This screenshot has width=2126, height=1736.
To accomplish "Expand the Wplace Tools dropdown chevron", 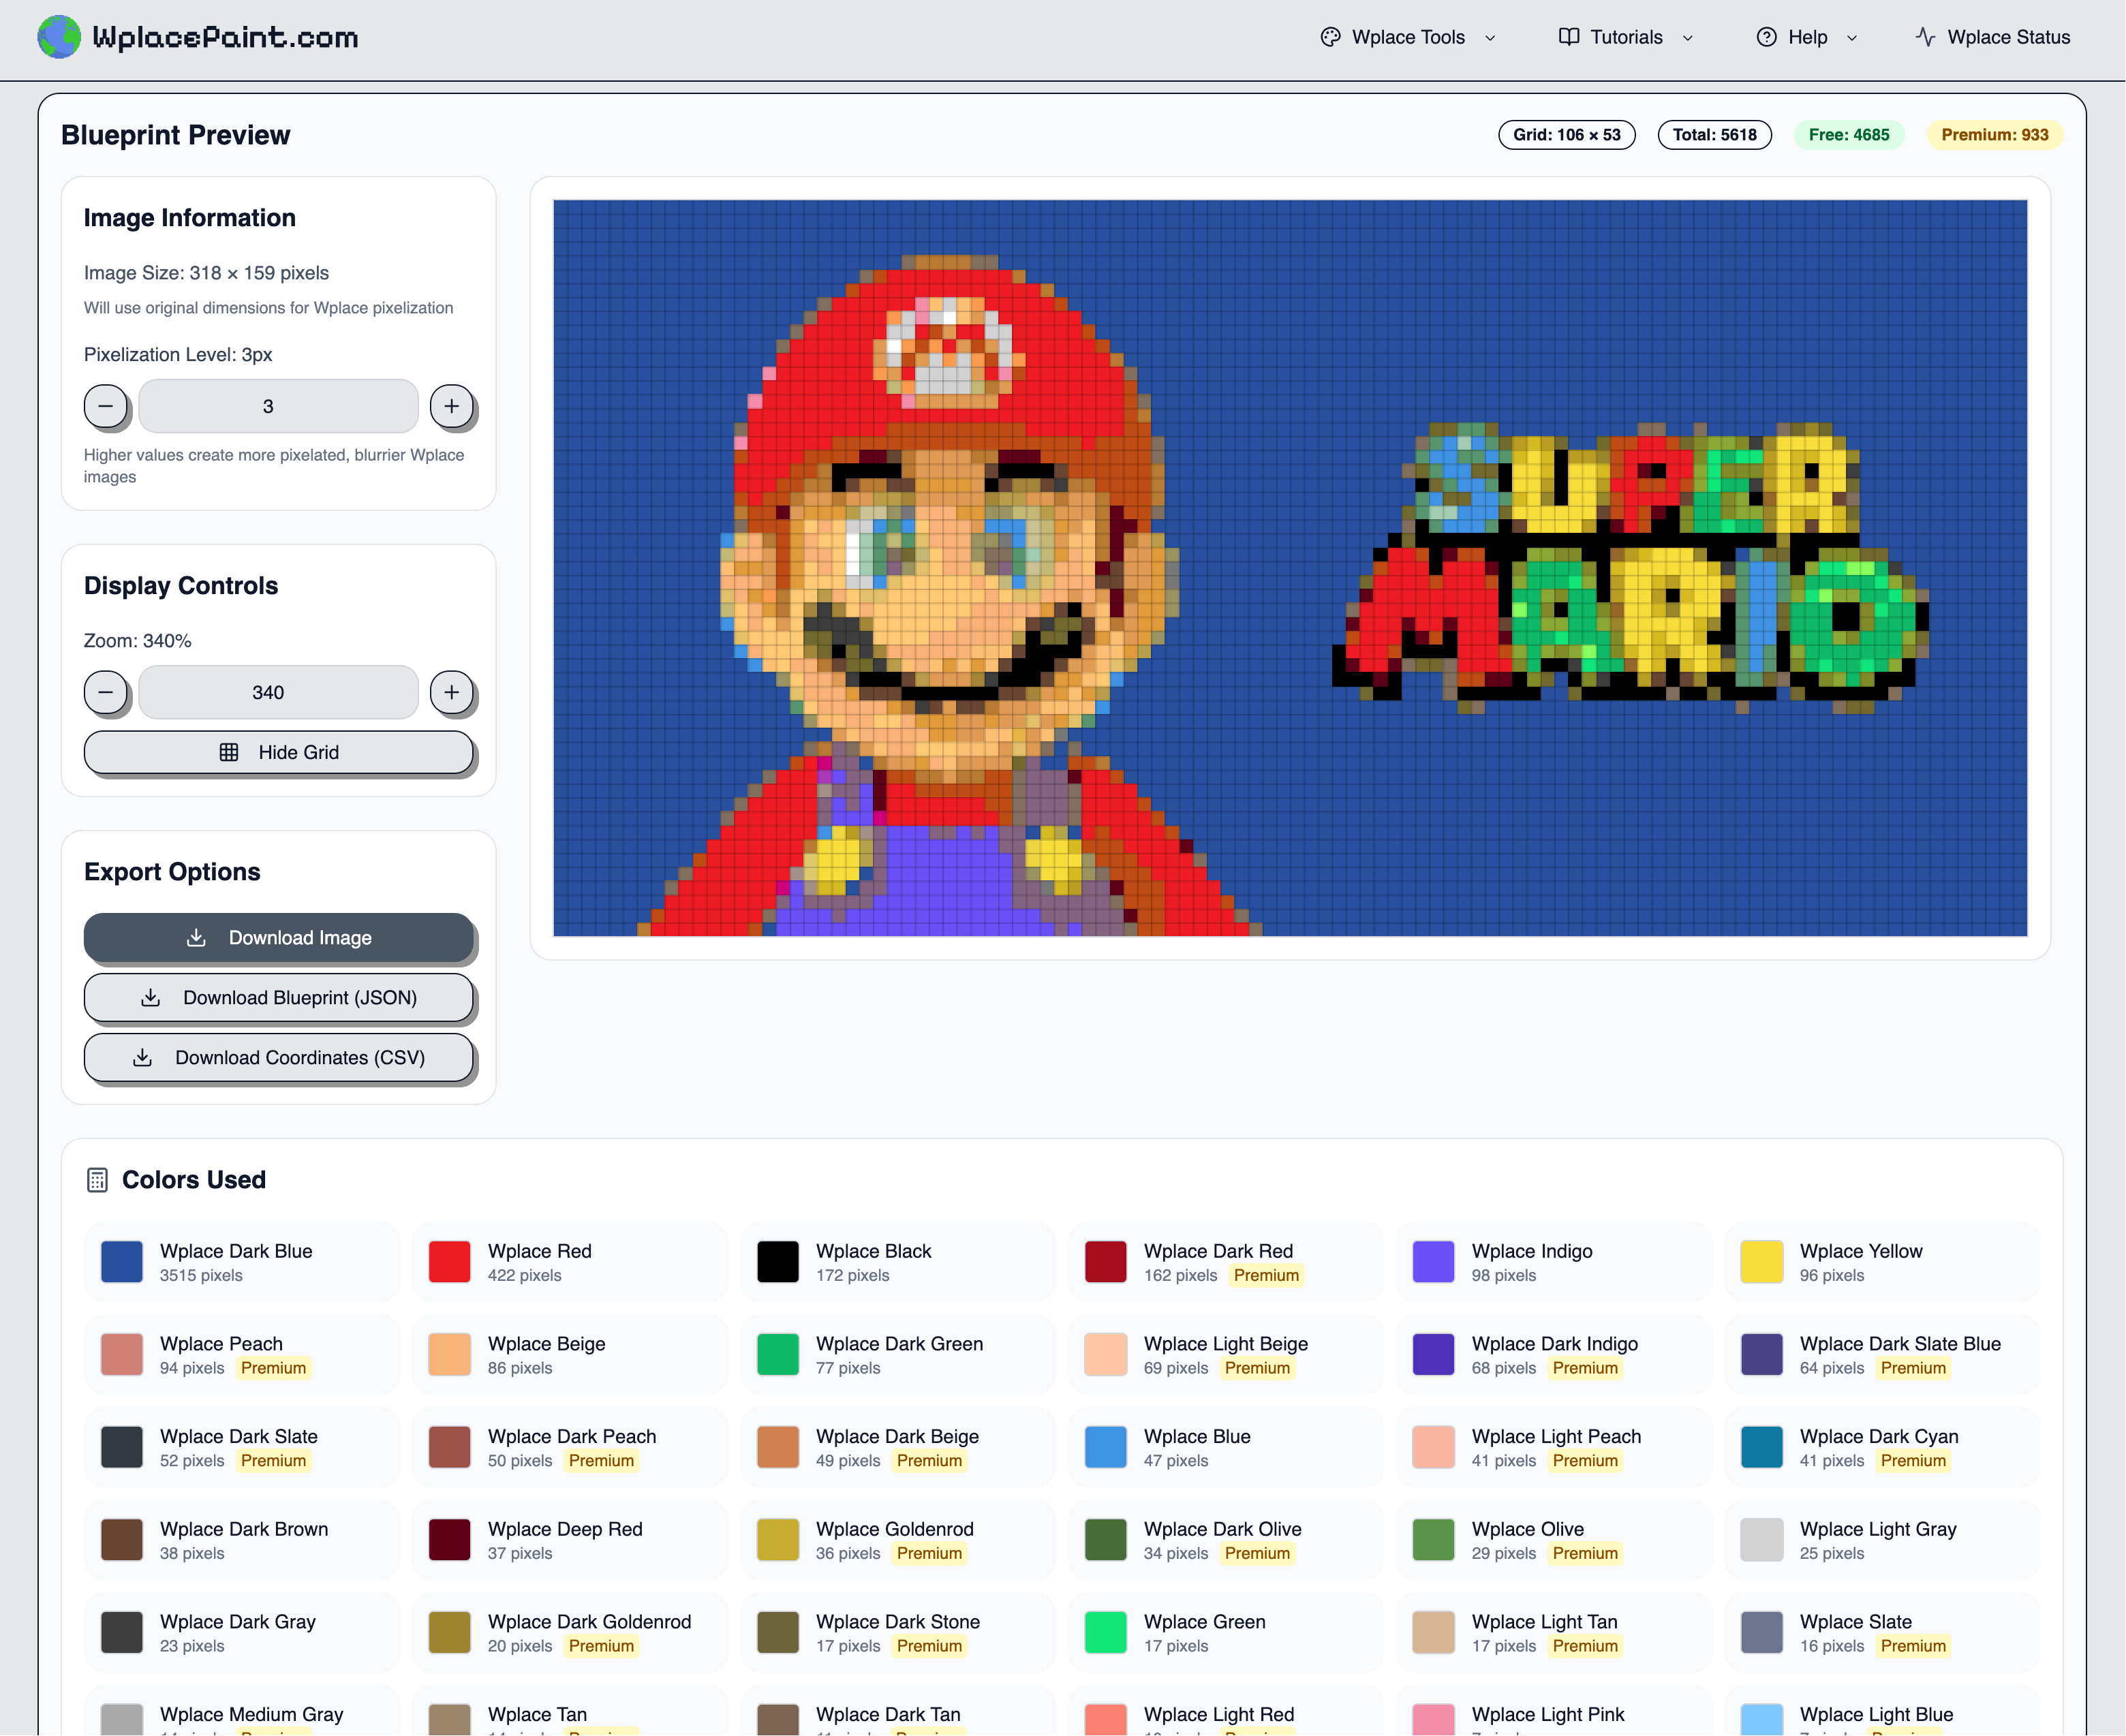I will point(1490,38).
